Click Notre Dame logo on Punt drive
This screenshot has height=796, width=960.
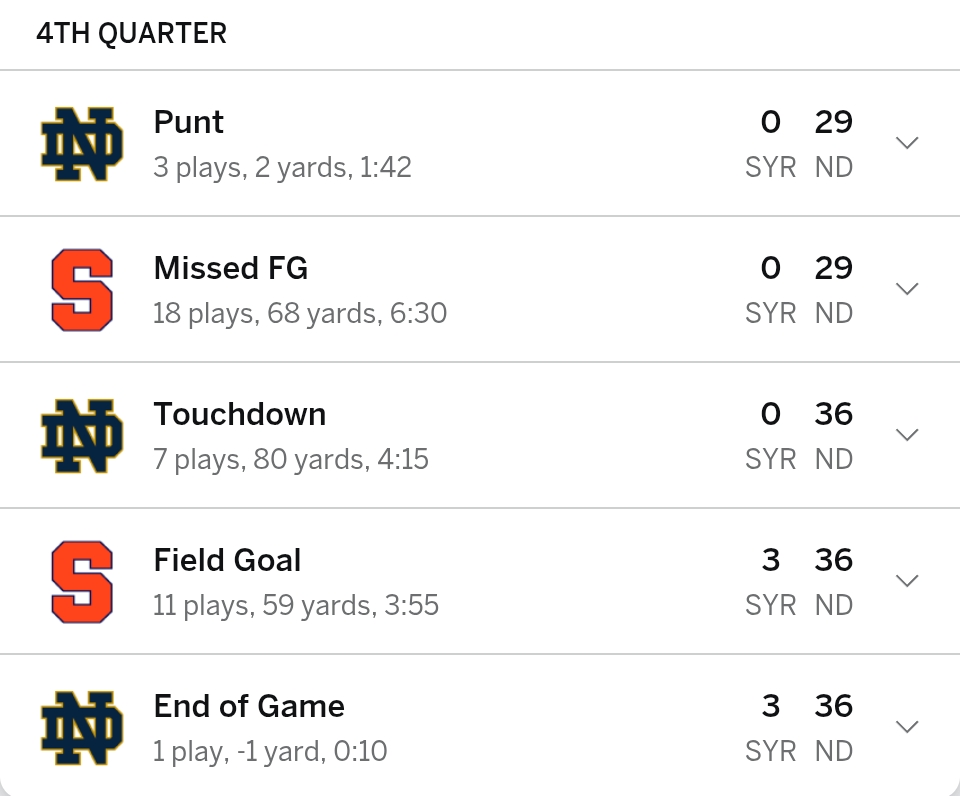tap(82, 144)
